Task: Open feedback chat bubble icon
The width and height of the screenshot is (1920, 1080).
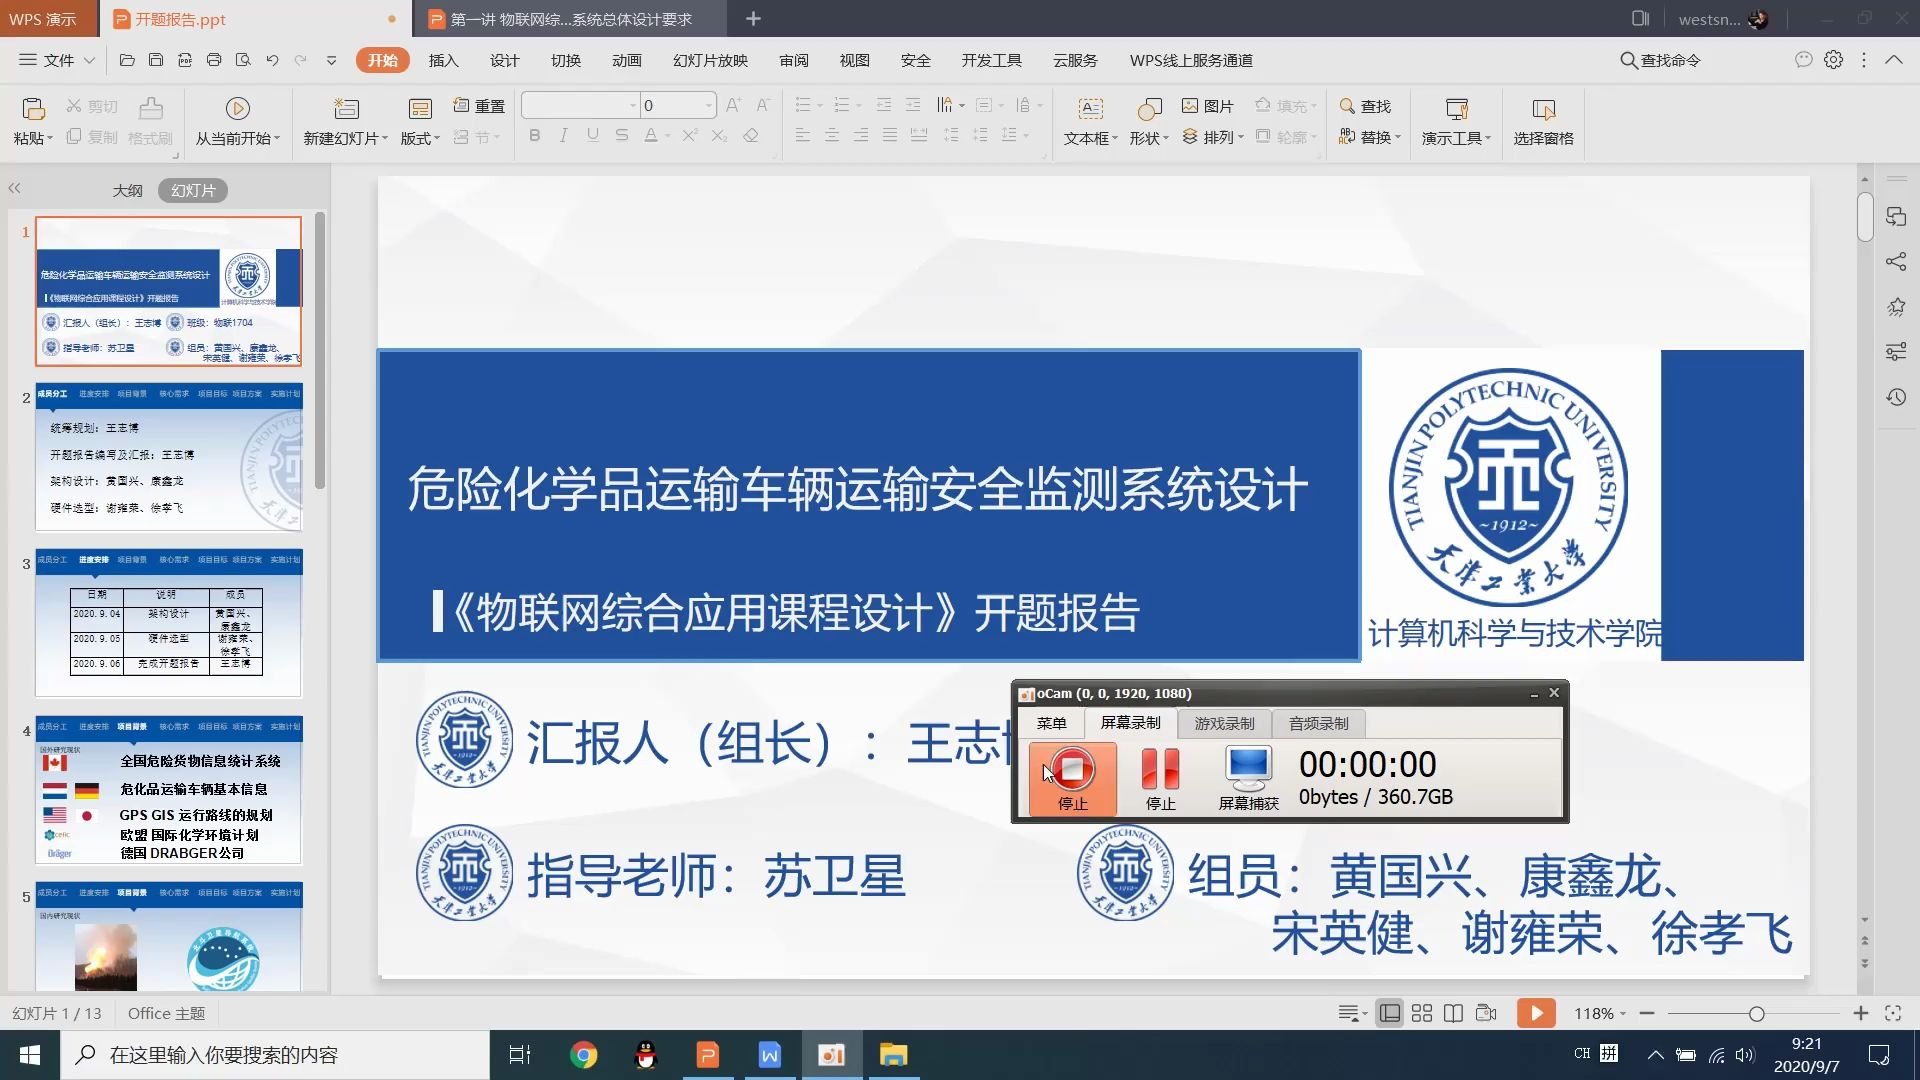Action: (1803, 60)
